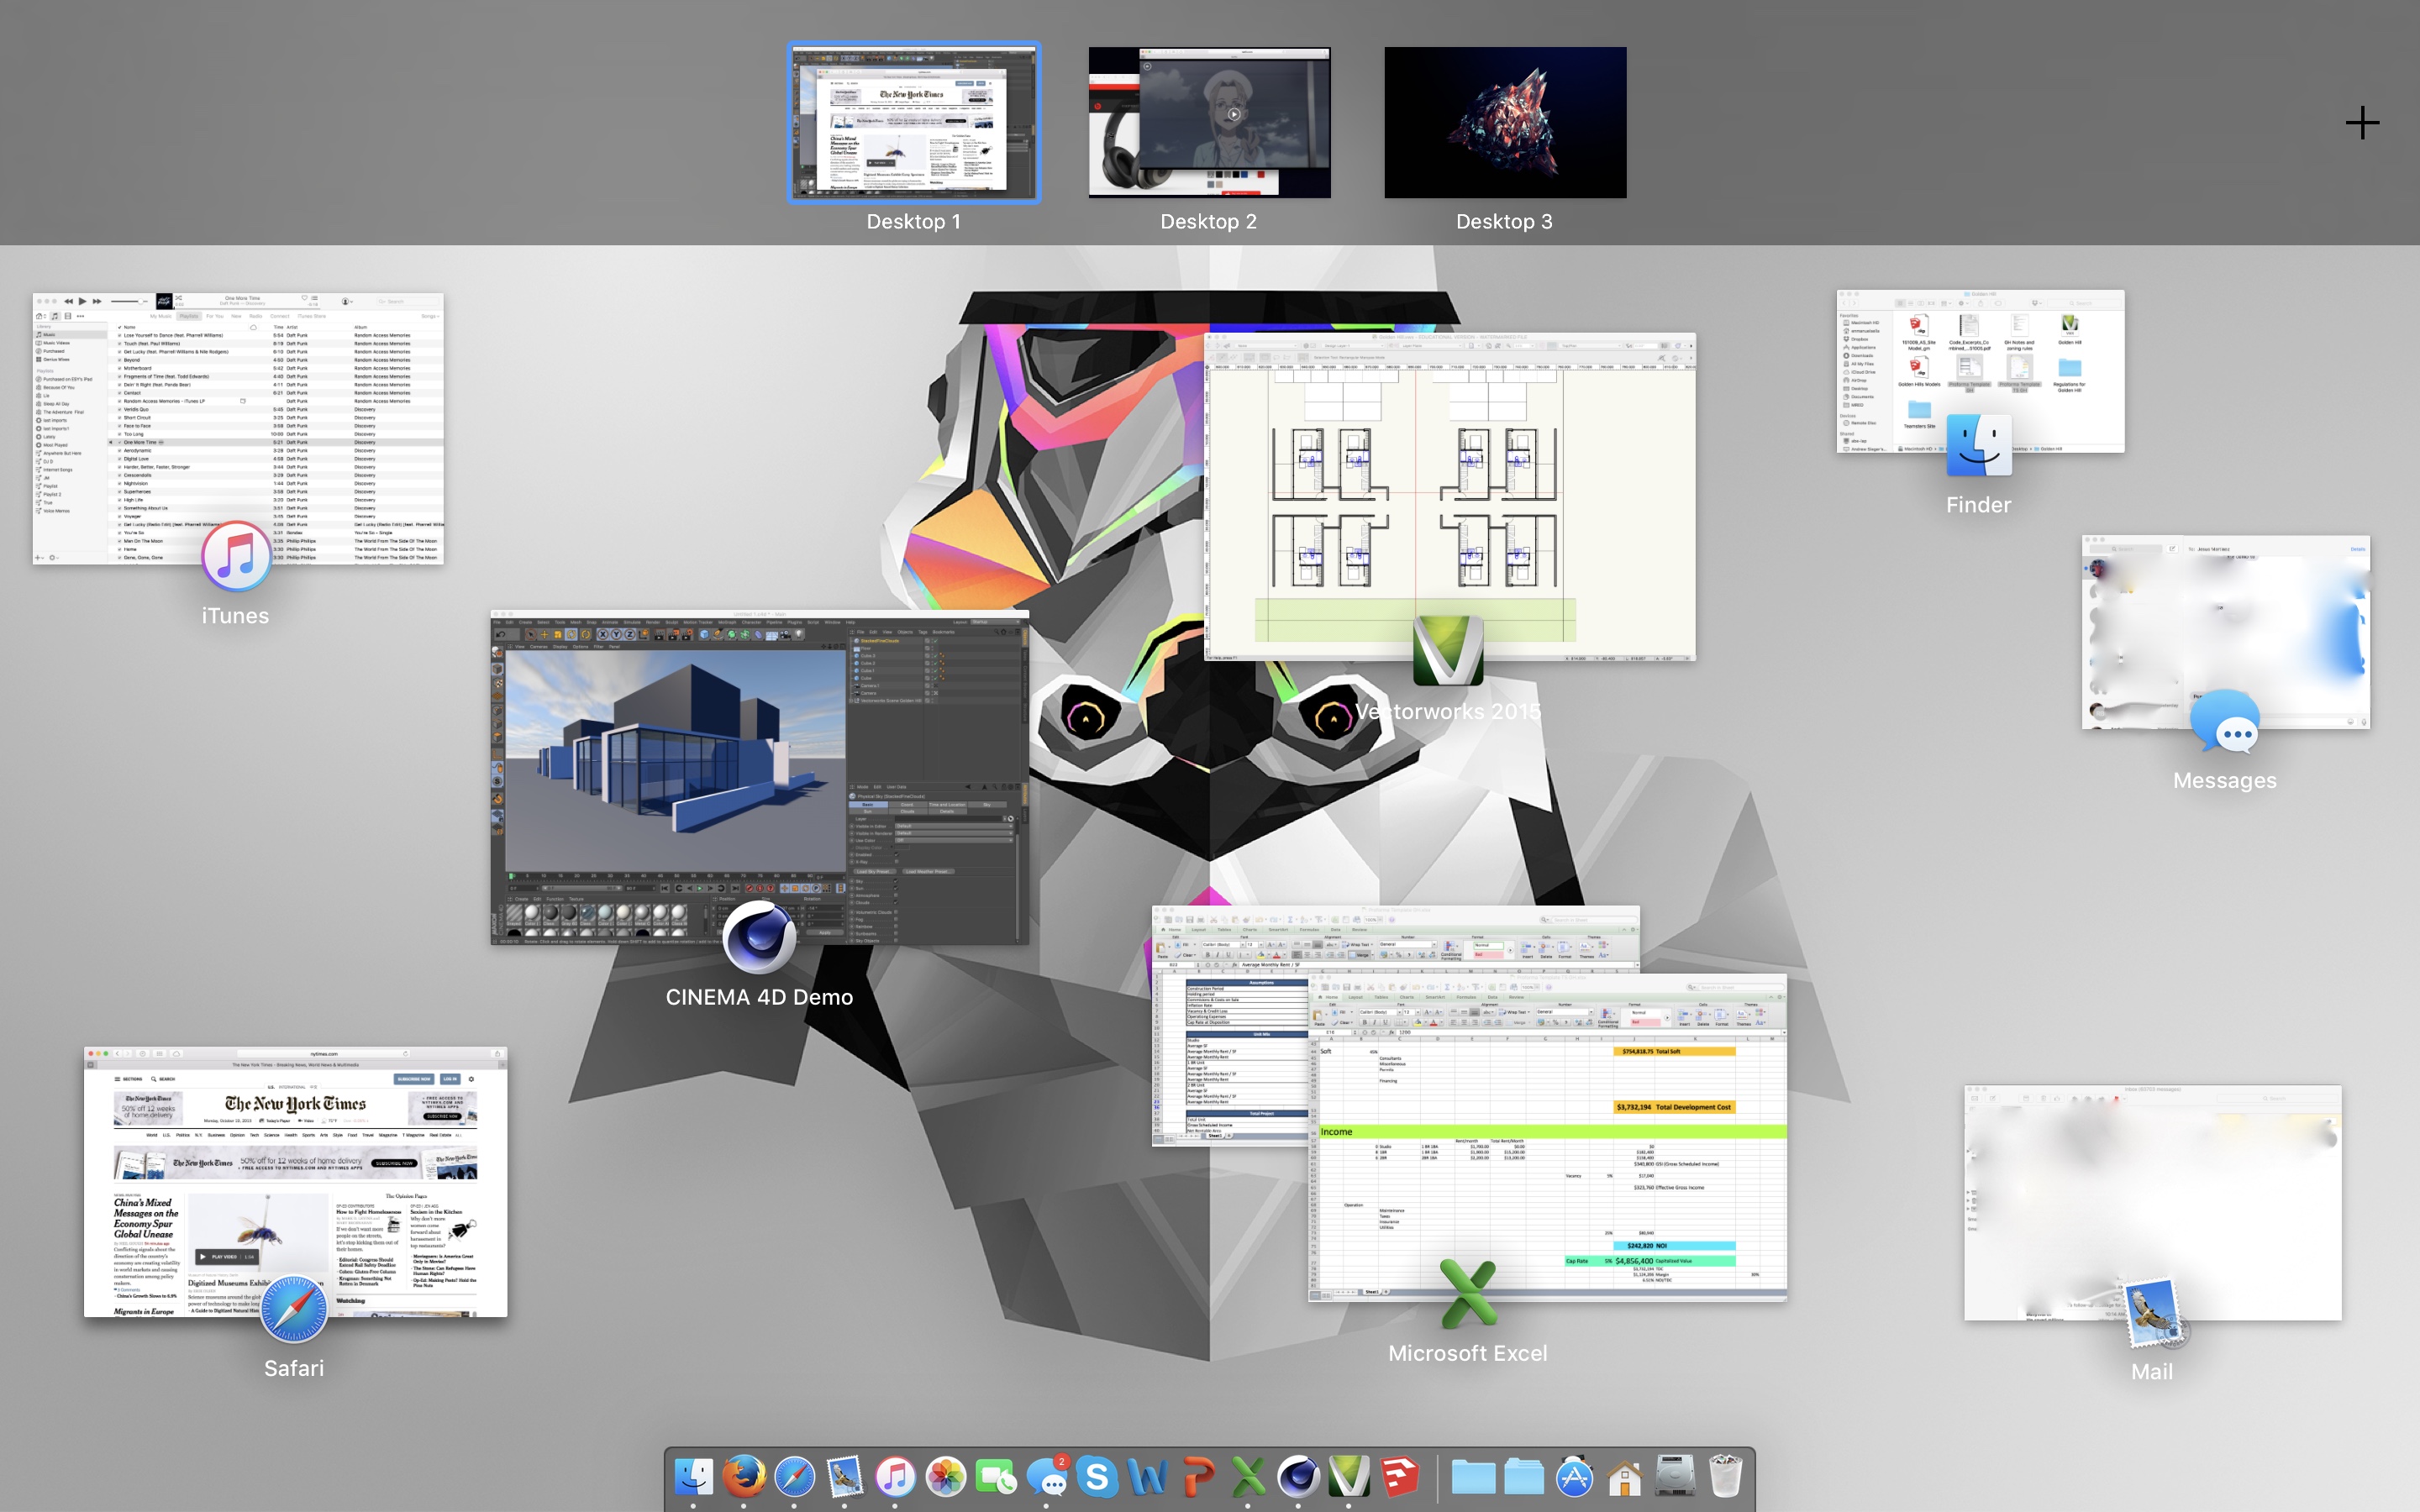Click the 'Finder' label under the Finder window

(x=1979, y=505)
